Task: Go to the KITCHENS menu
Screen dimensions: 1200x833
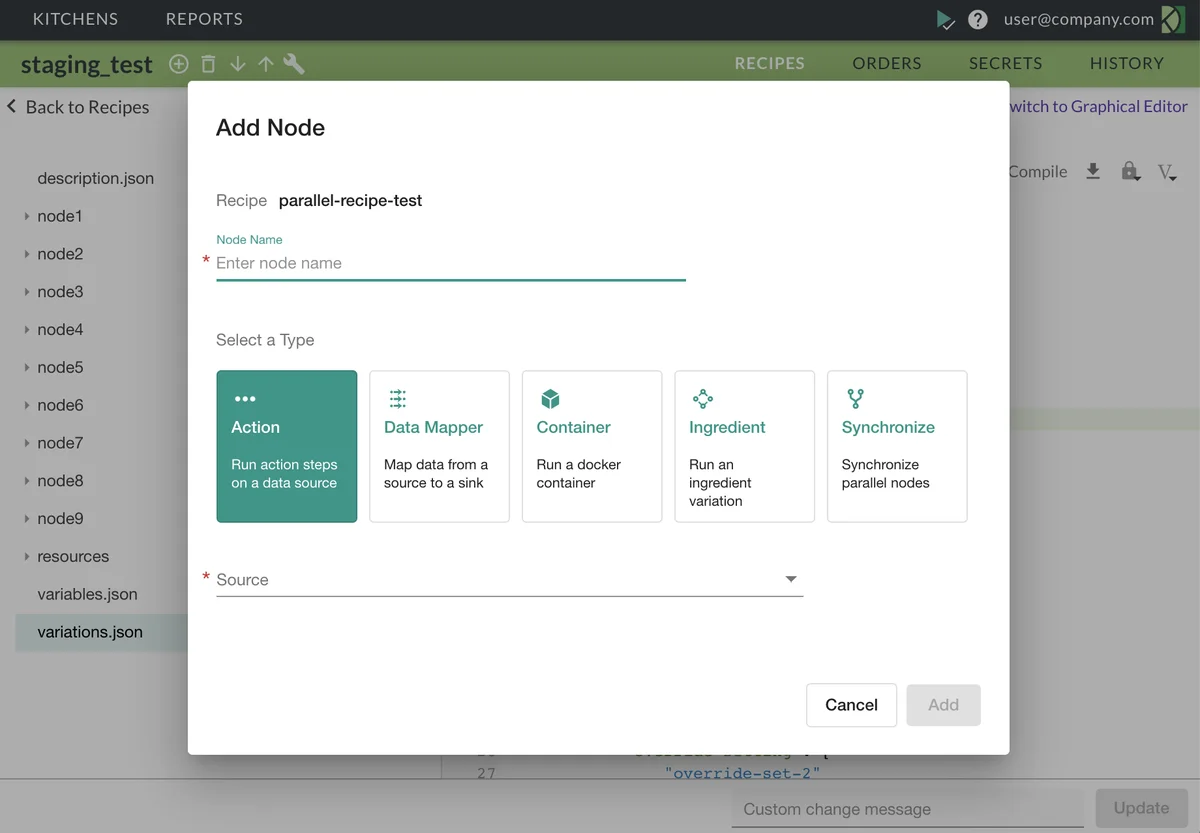Action: pos(75,19)
